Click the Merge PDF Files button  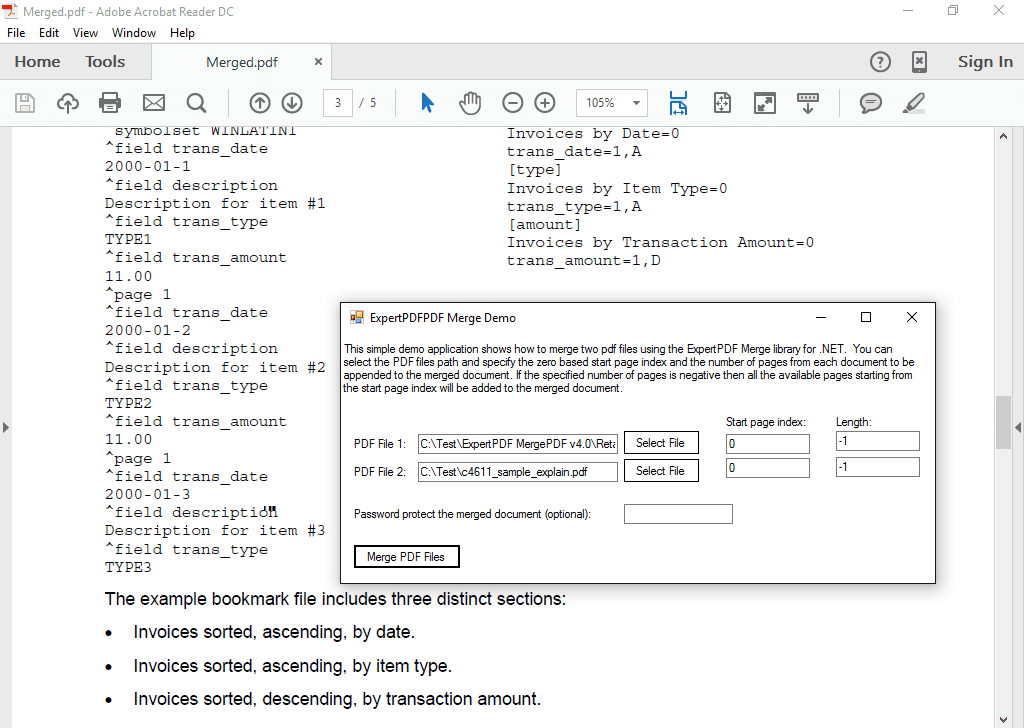coord(406,557)
